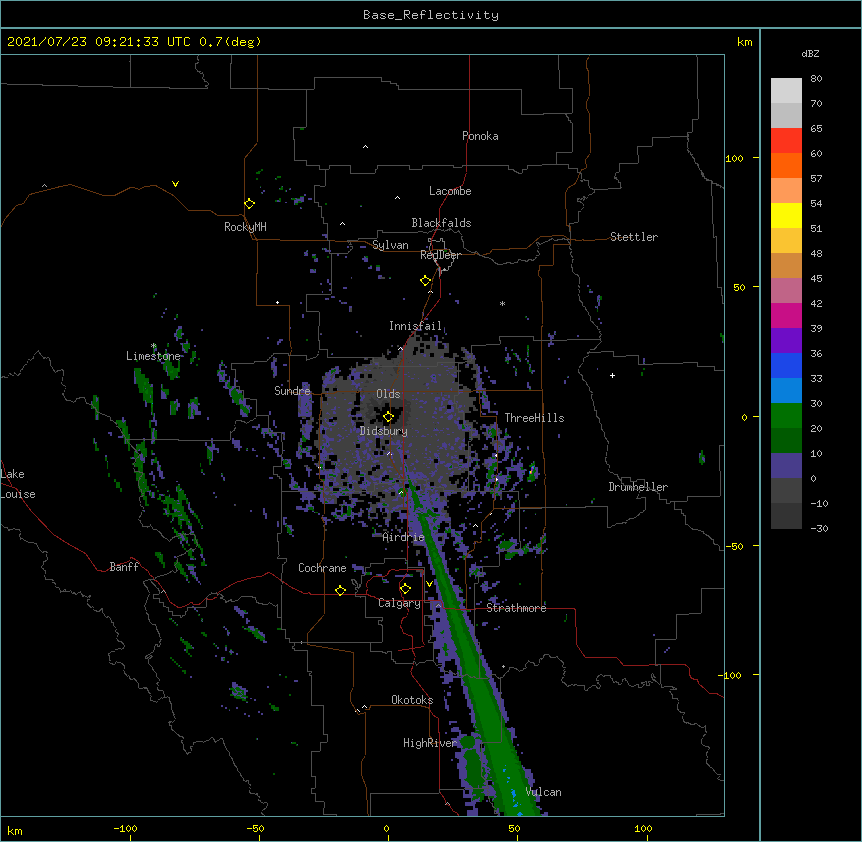The image size is (862, 842).
Task: Click the yellow radar marker at Olds
Action: 388,417
